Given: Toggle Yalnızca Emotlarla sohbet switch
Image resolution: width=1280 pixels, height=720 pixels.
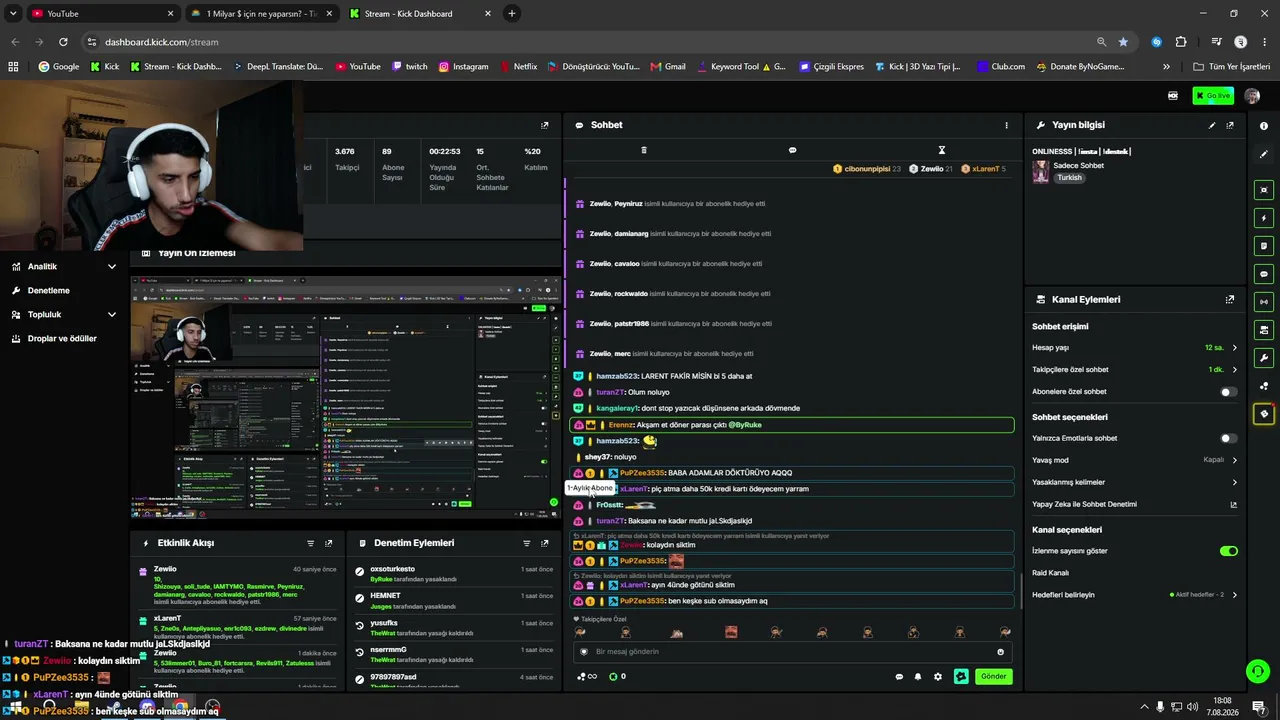Looking at the screenshot, I should tap(1229, 438).
